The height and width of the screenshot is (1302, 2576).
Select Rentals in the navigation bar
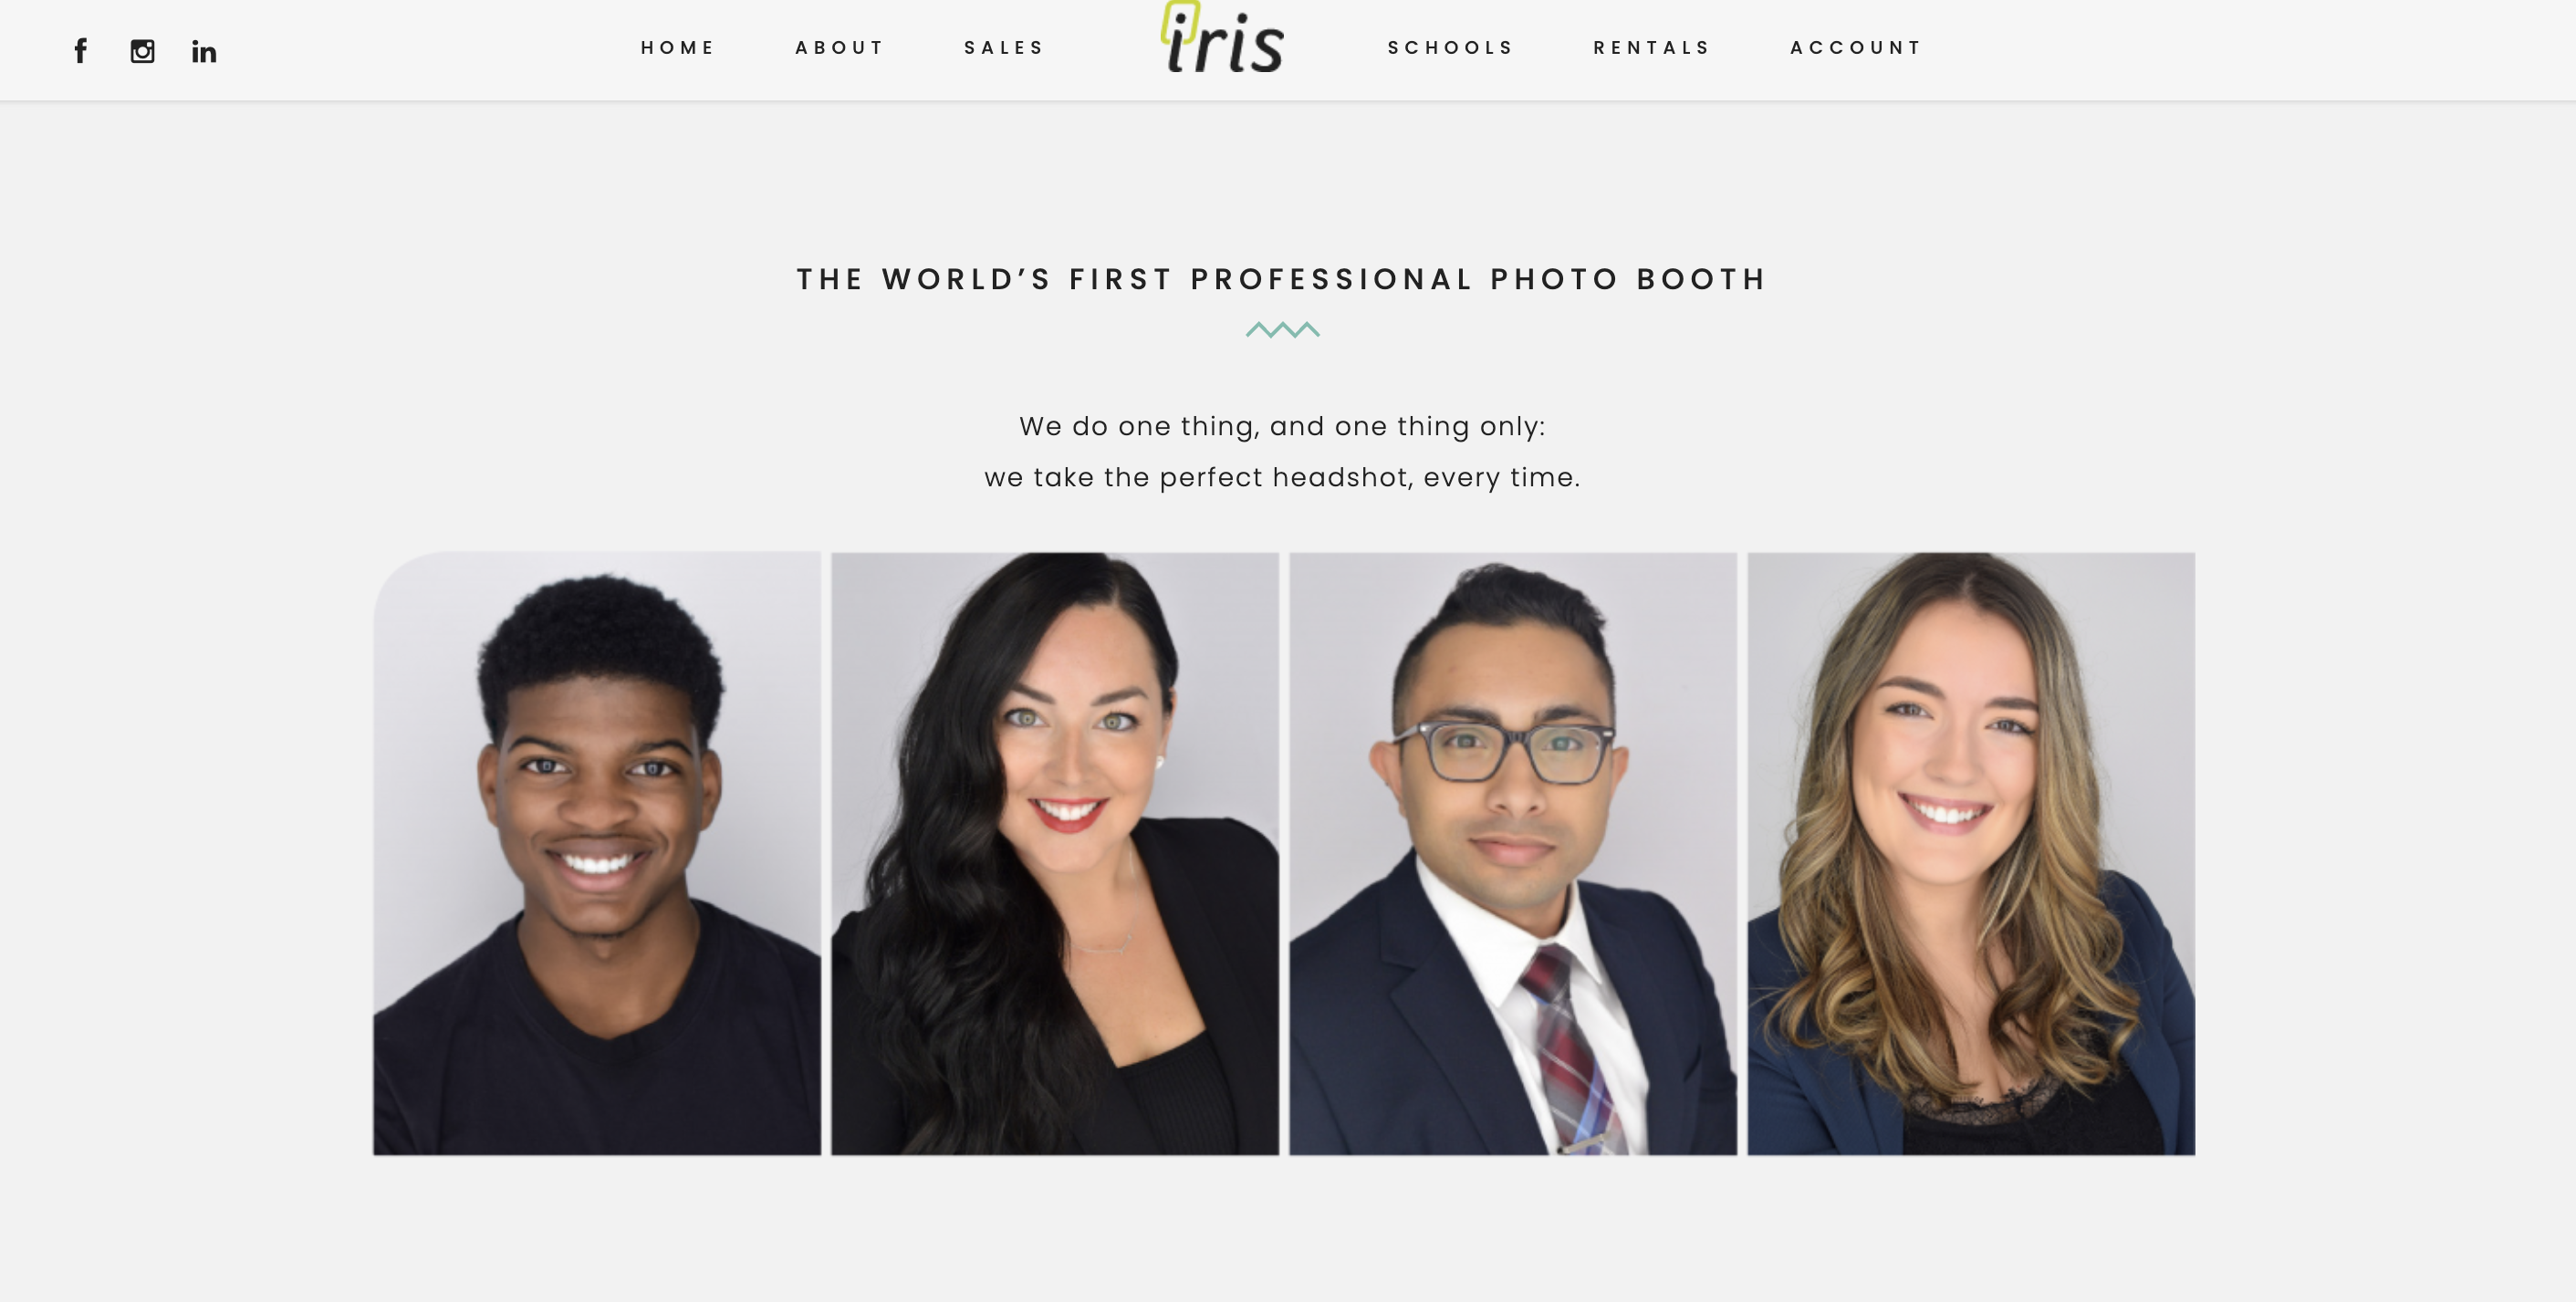point(1652,48)
